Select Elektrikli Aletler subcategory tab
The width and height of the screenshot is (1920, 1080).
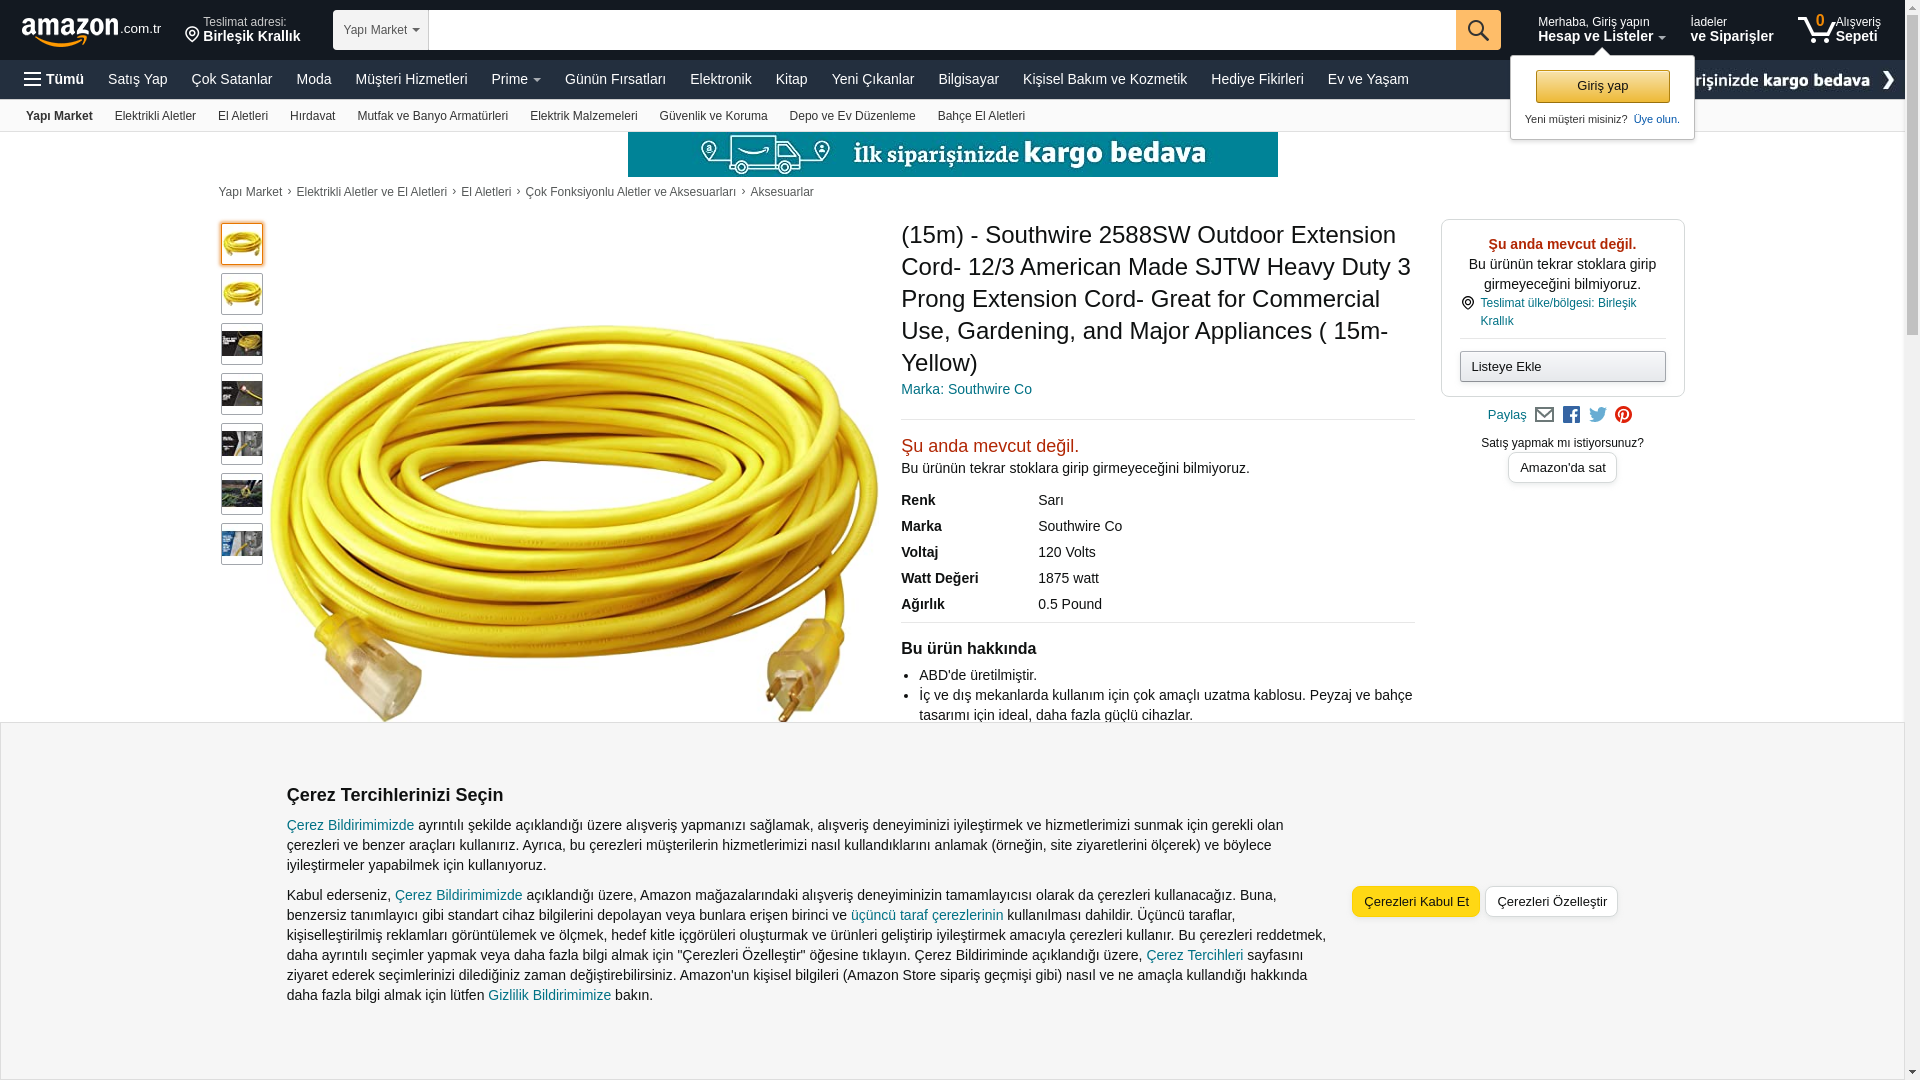click(155, 116)
